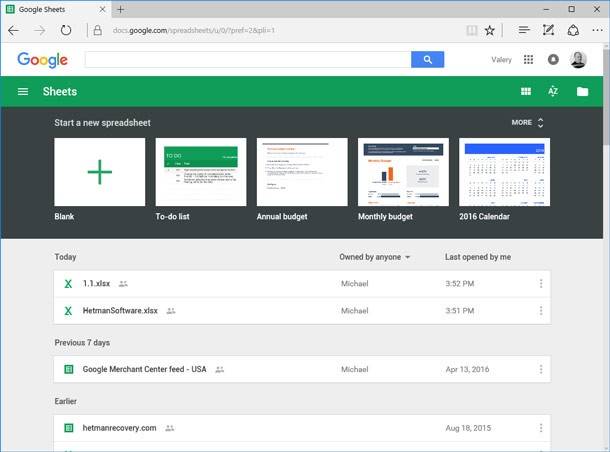Screen dimensions: 610x452
Task: Open the hetmanrecovery.com spreadsheet
Action: [x=302, y=428]
